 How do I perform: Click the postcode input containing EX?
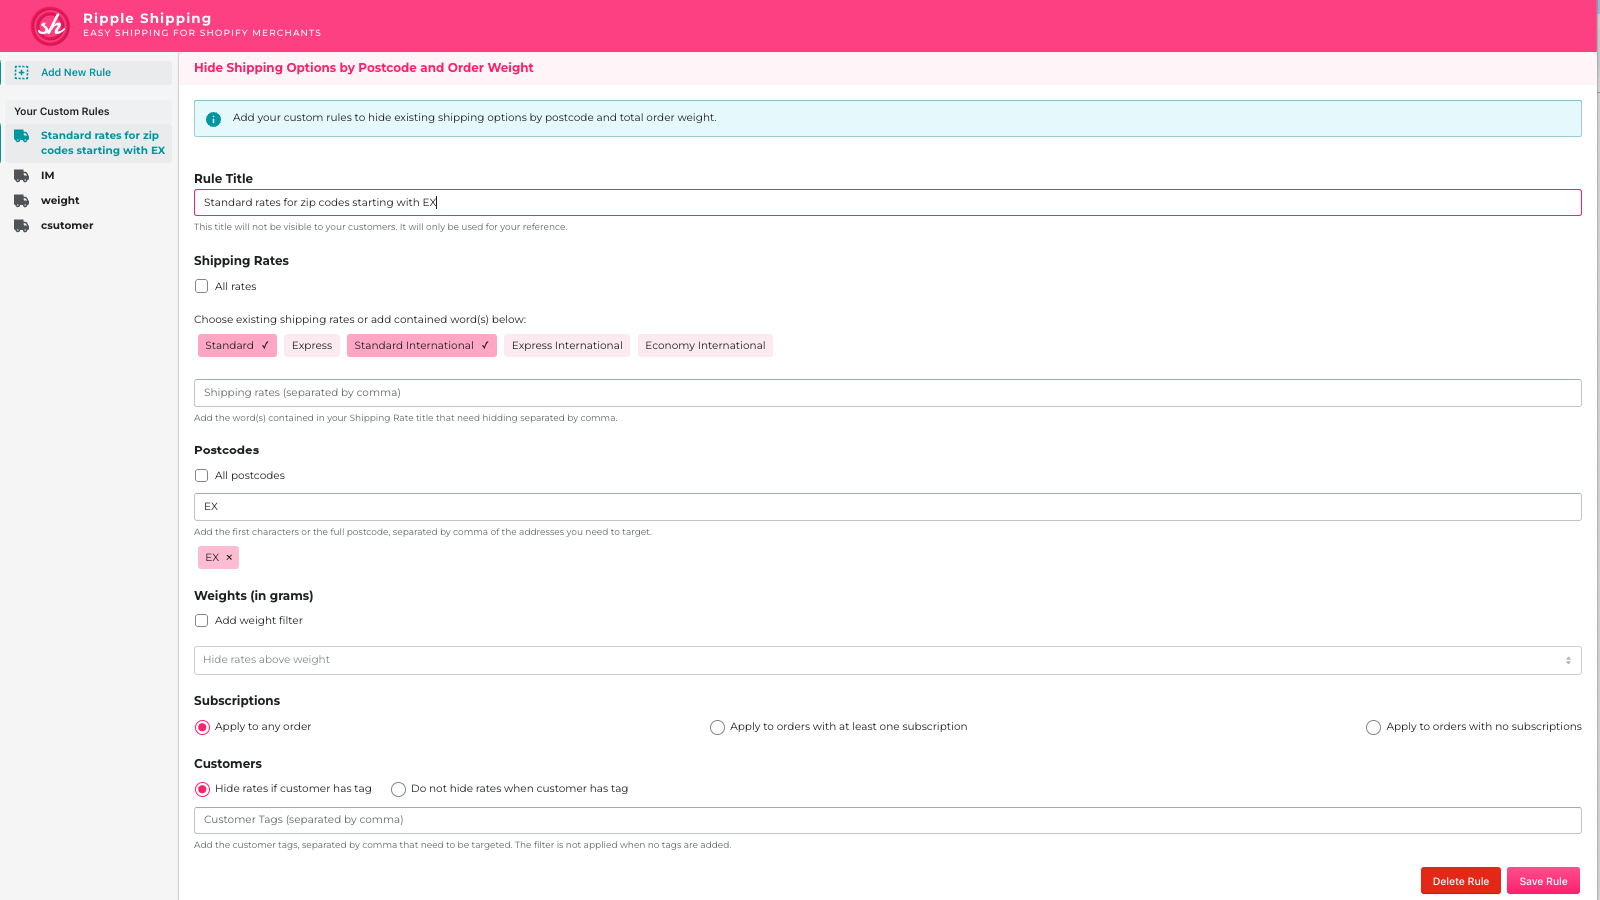coord(887,507)
